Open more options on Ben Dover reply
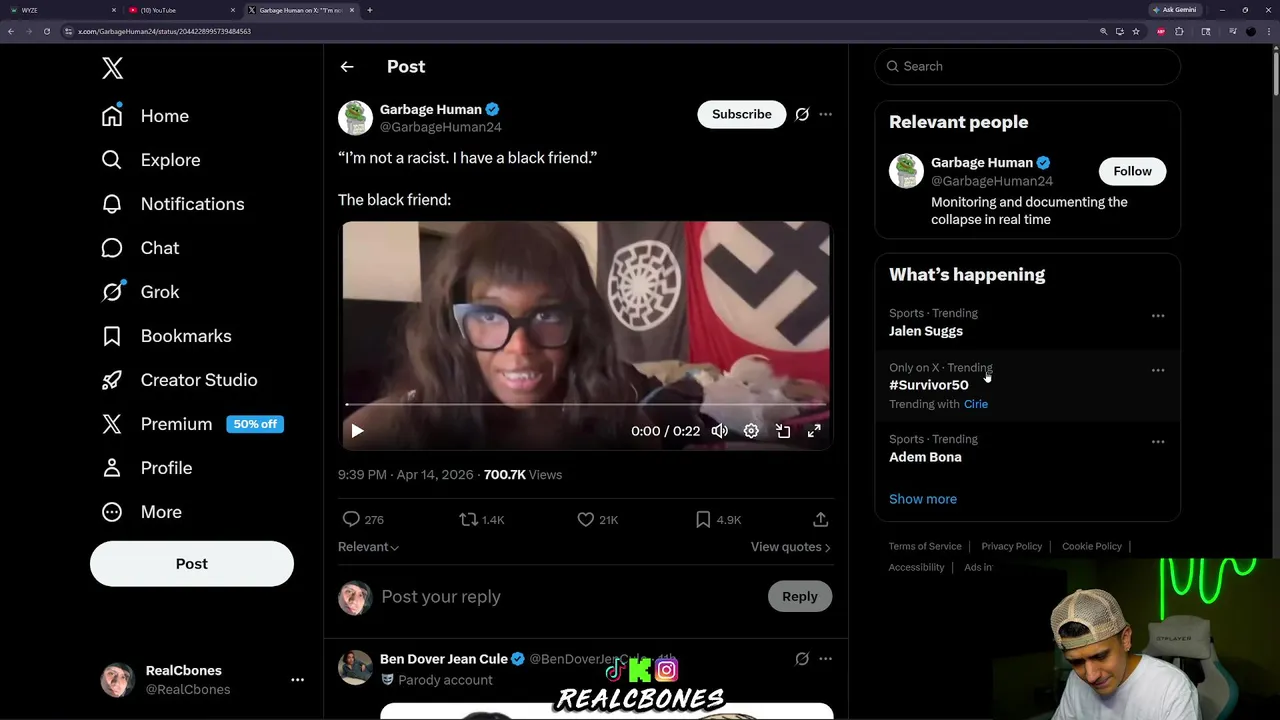The image size is (1280, 720). point(825,659)
